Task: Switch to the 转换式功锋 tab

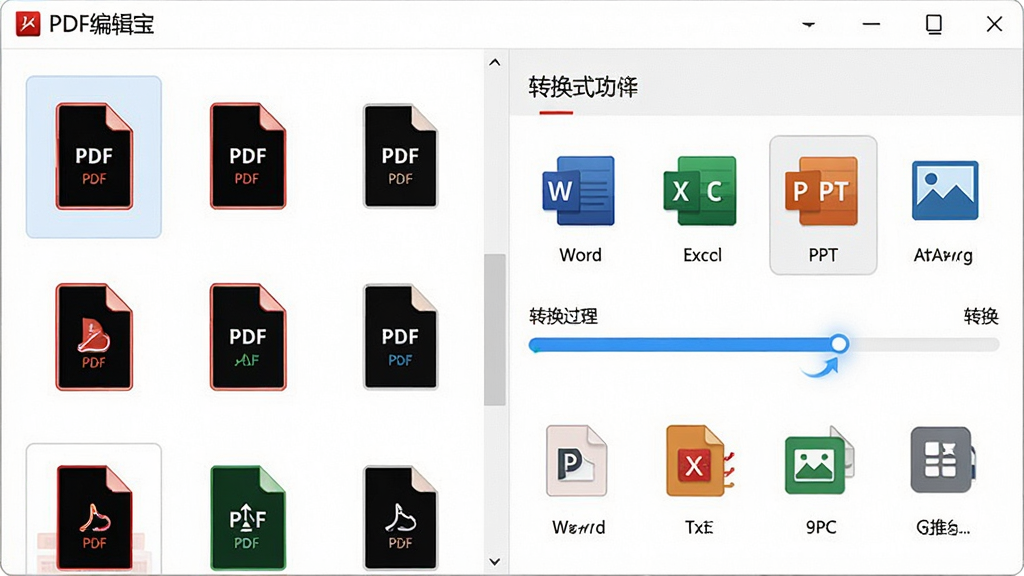Action: tap(583, 87)
